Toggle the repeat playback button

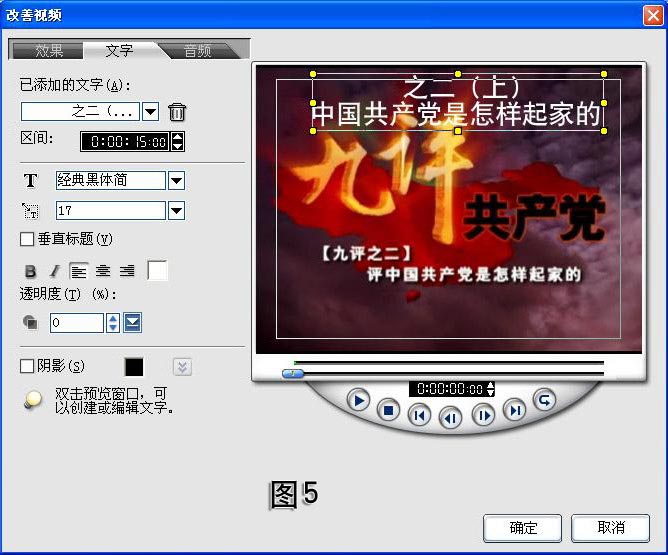(x=543, y=401)
